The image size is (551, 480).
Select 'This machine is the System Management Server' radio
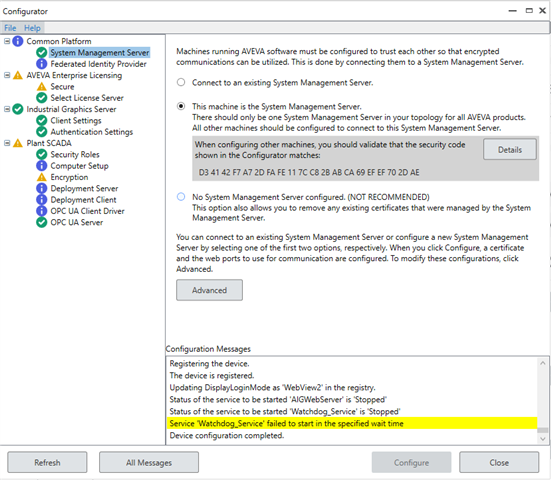click(x=181, y=106)
